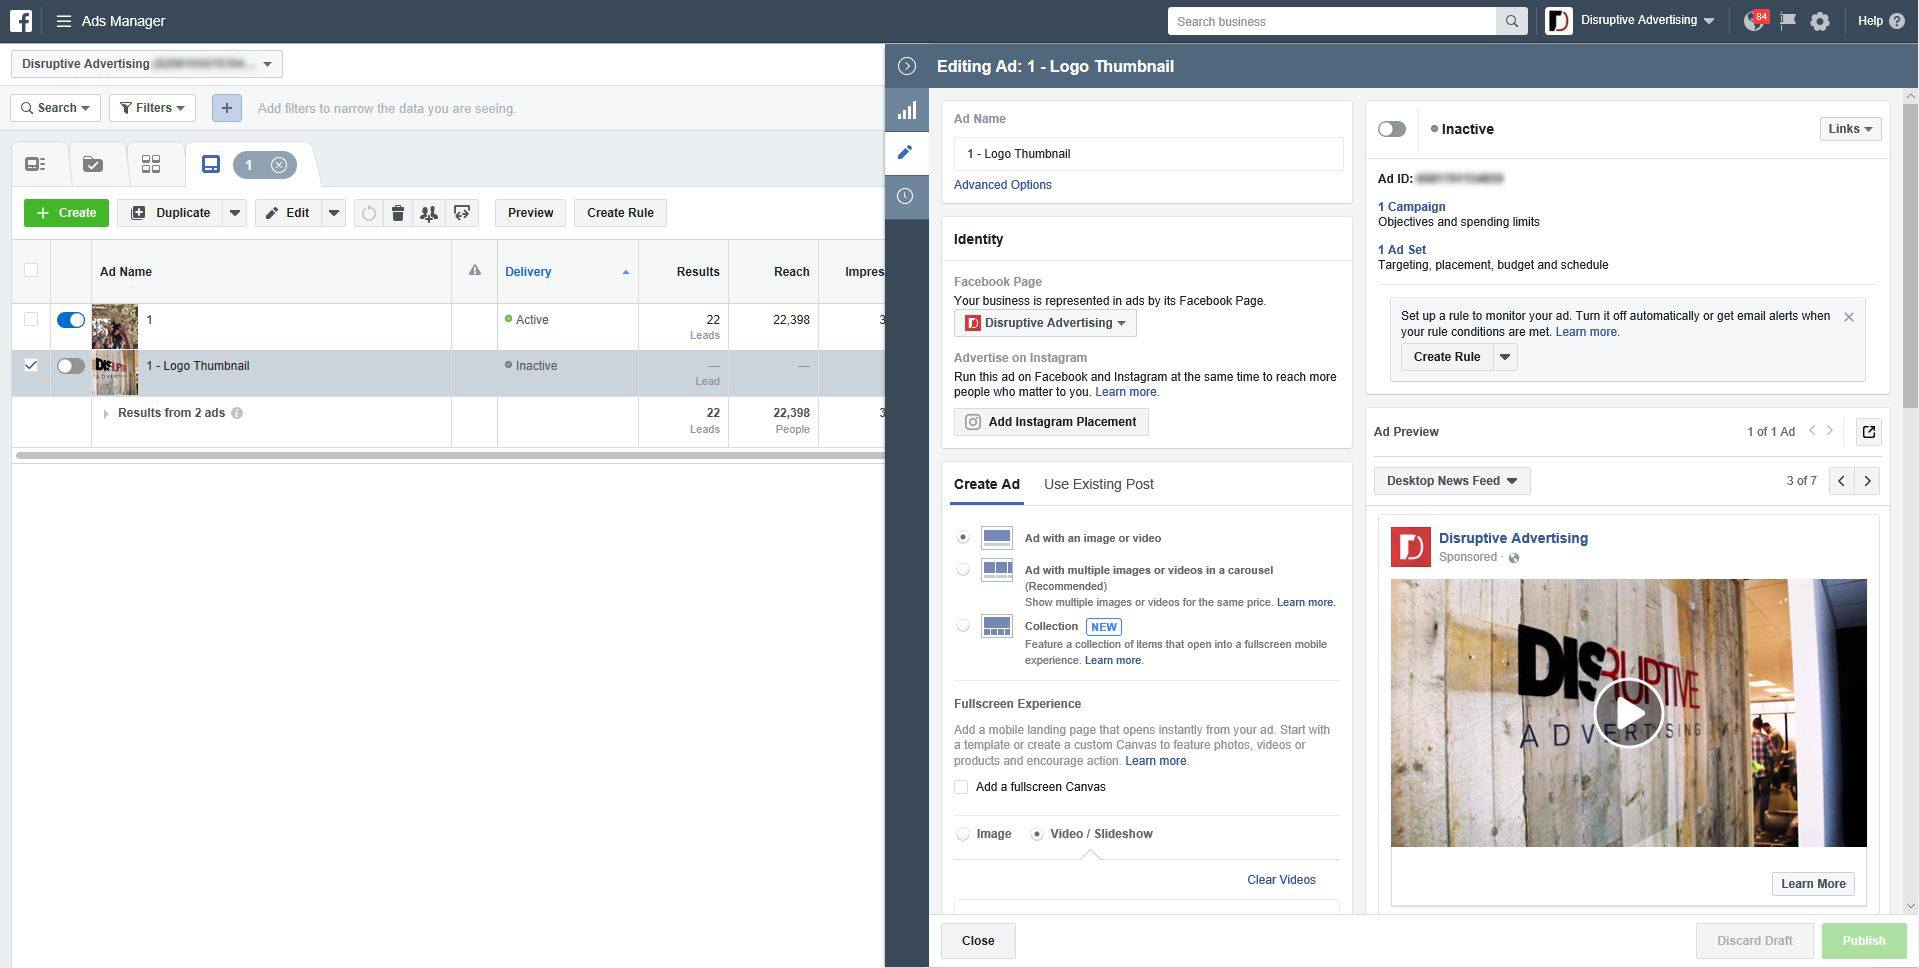Change the Desktop News Feed placement dropdown
This screenshot has height=968, width=1919.
[x=1452, y=481]
